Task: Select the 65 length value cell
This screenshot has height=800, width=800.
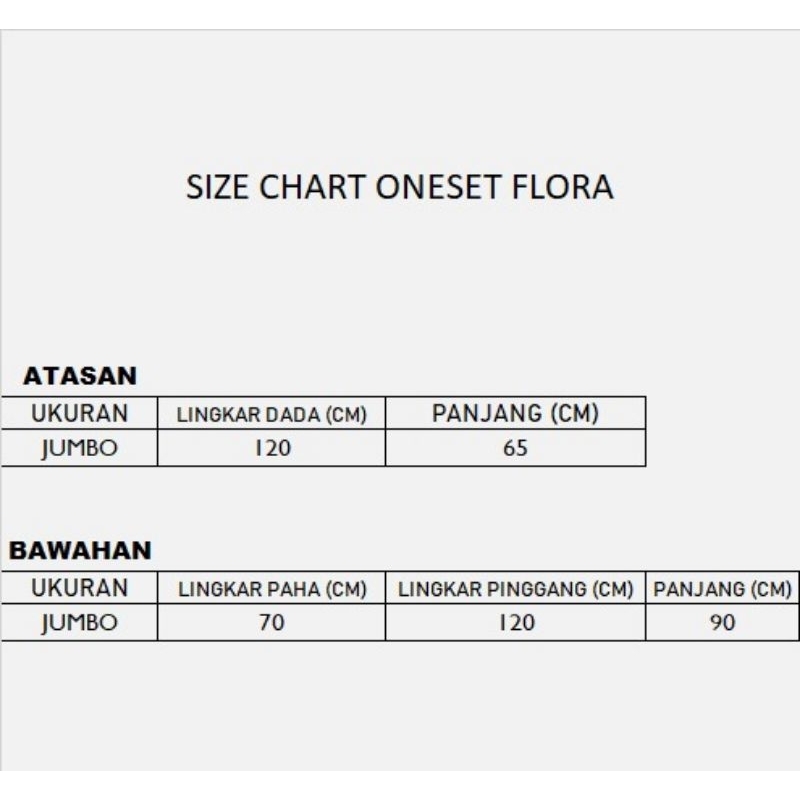Action: 515,449
